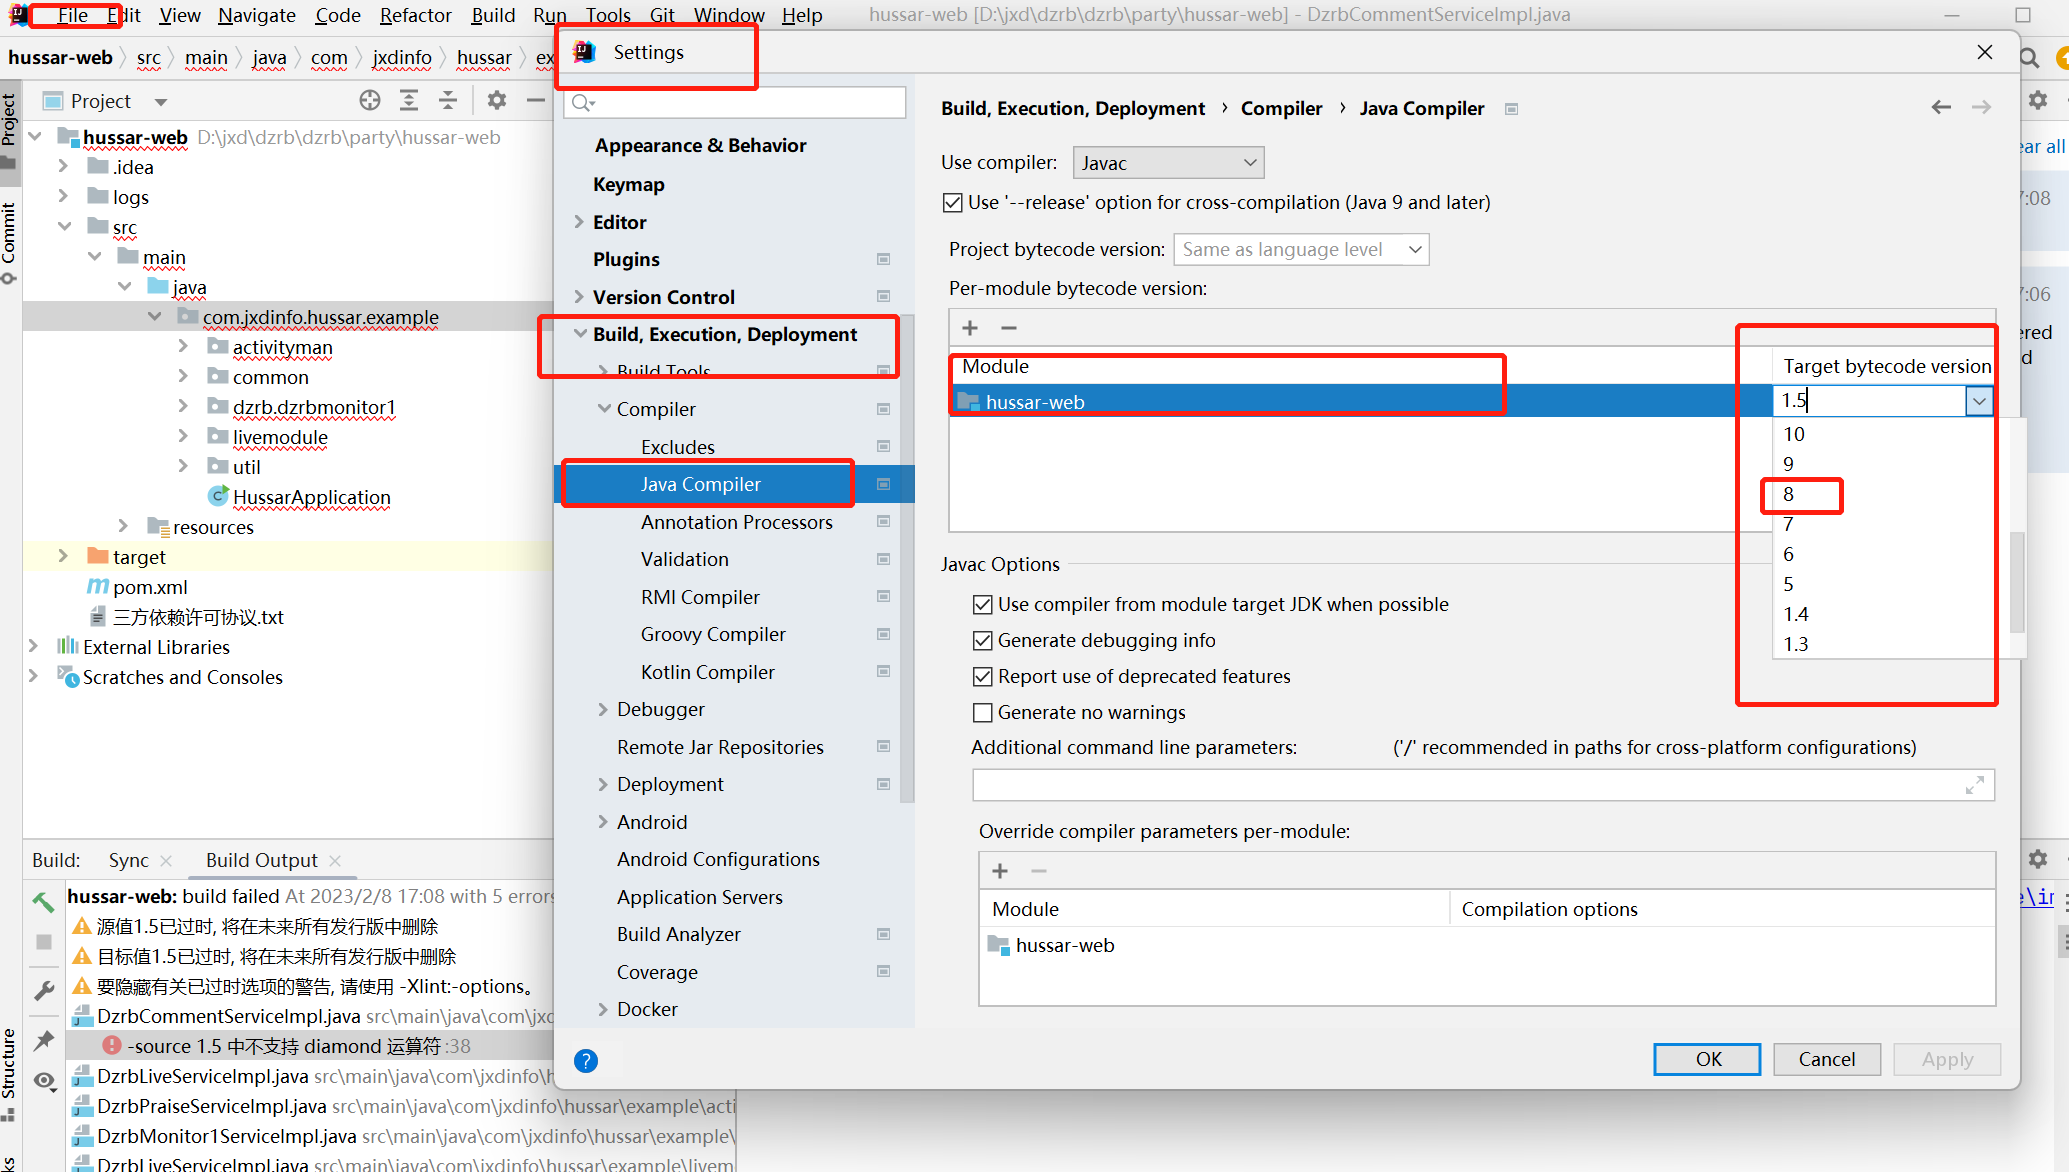Click the green hammer rebuild icon in Build panel

coord(43,902)
